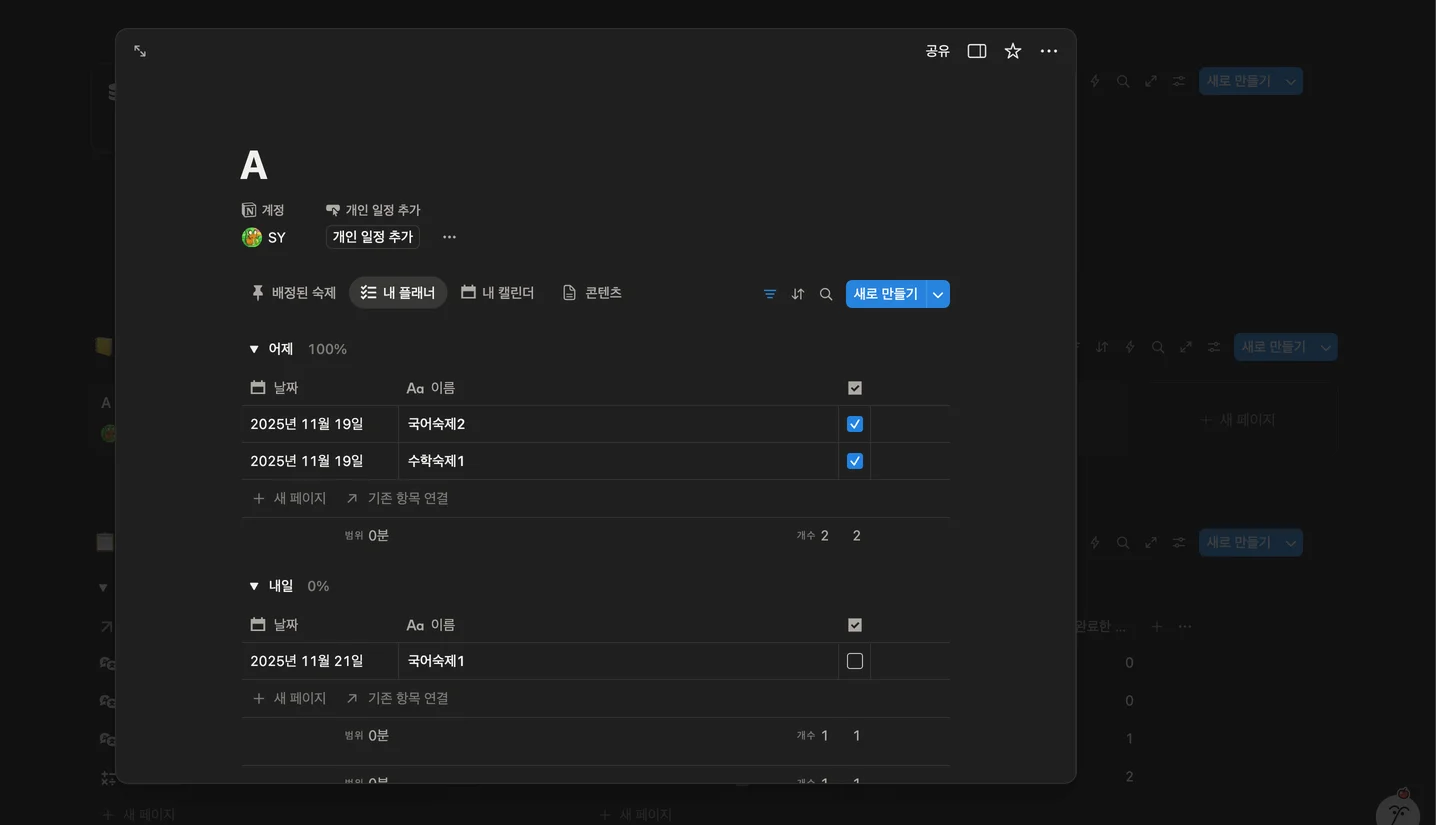The width and height of the screenshot is (1436, 825).
Task: Open filter options for the planner view
Action: click(769, 293)
